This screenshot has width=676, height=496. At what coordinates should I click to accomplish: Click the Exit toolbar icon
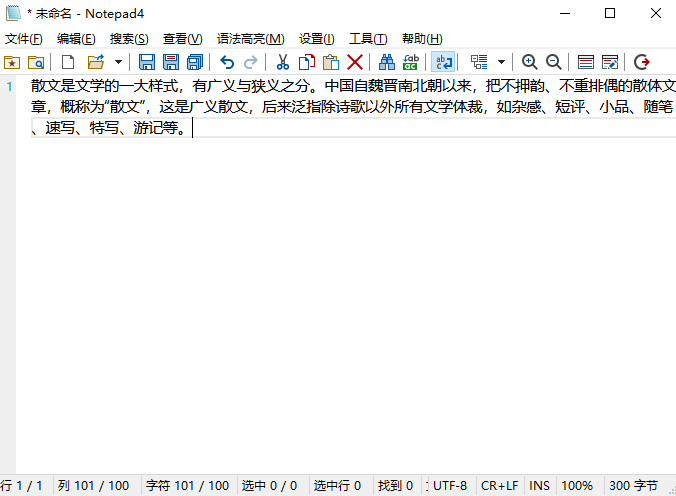click(642, 63)
